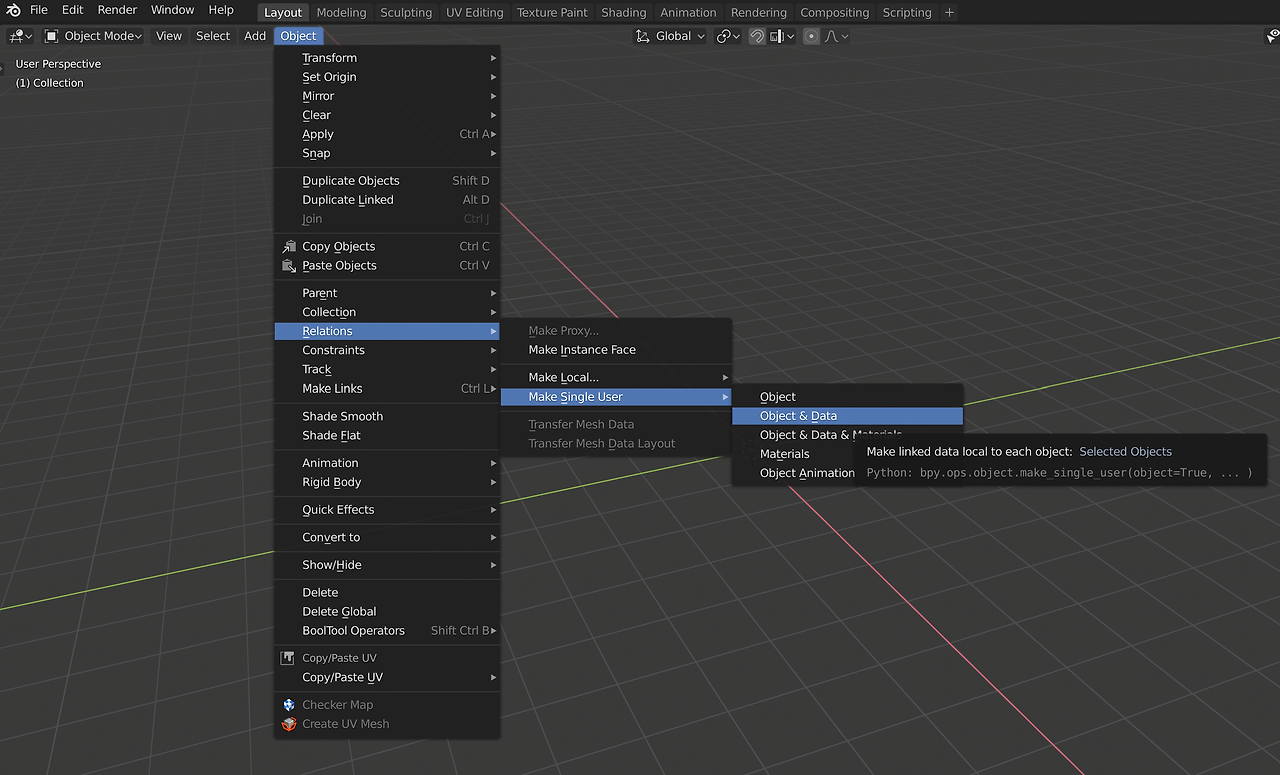Switch to the UV Editing workspace tab

[x=475, y=12]
